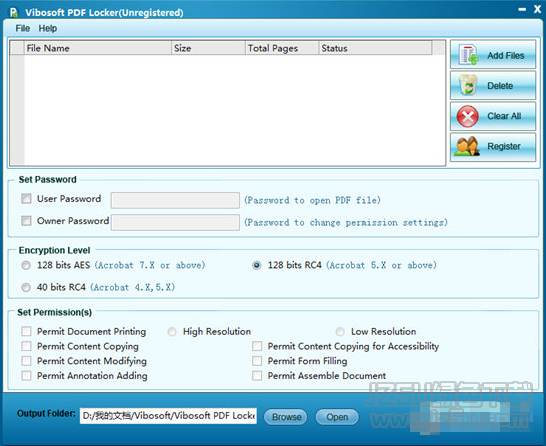Enable the Owner Password checkbox

[x=26, y=221]
